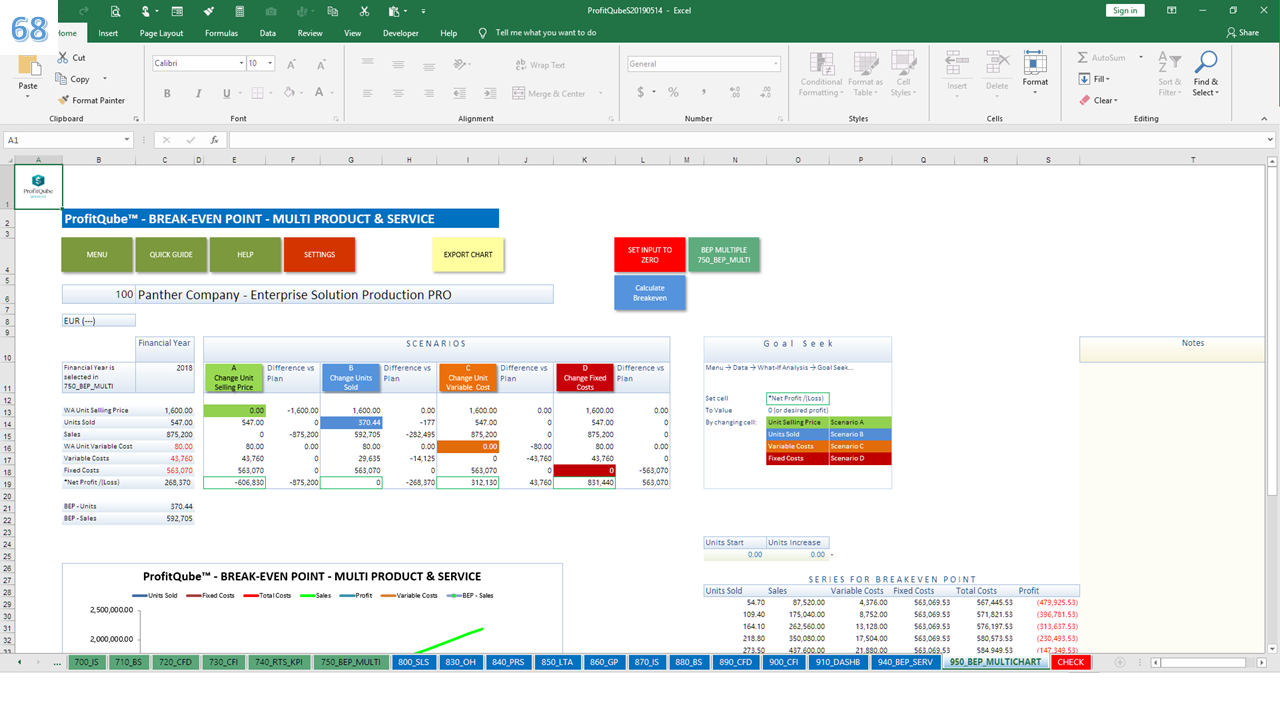Click the red SETTINGS button
This screenshot has height=720, width=1280.
click(319, 255)
